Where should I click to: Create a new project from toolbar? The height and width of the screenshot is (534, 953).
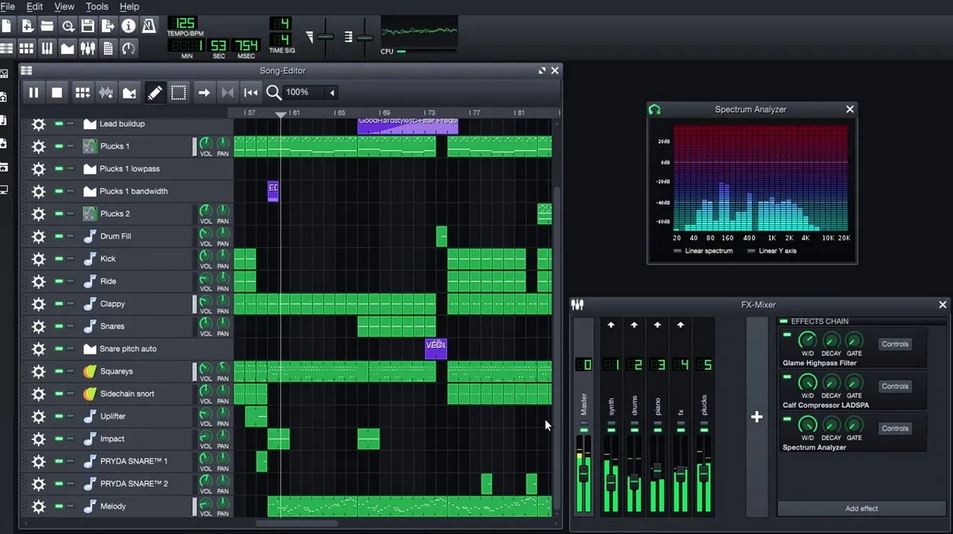point(7,26)
